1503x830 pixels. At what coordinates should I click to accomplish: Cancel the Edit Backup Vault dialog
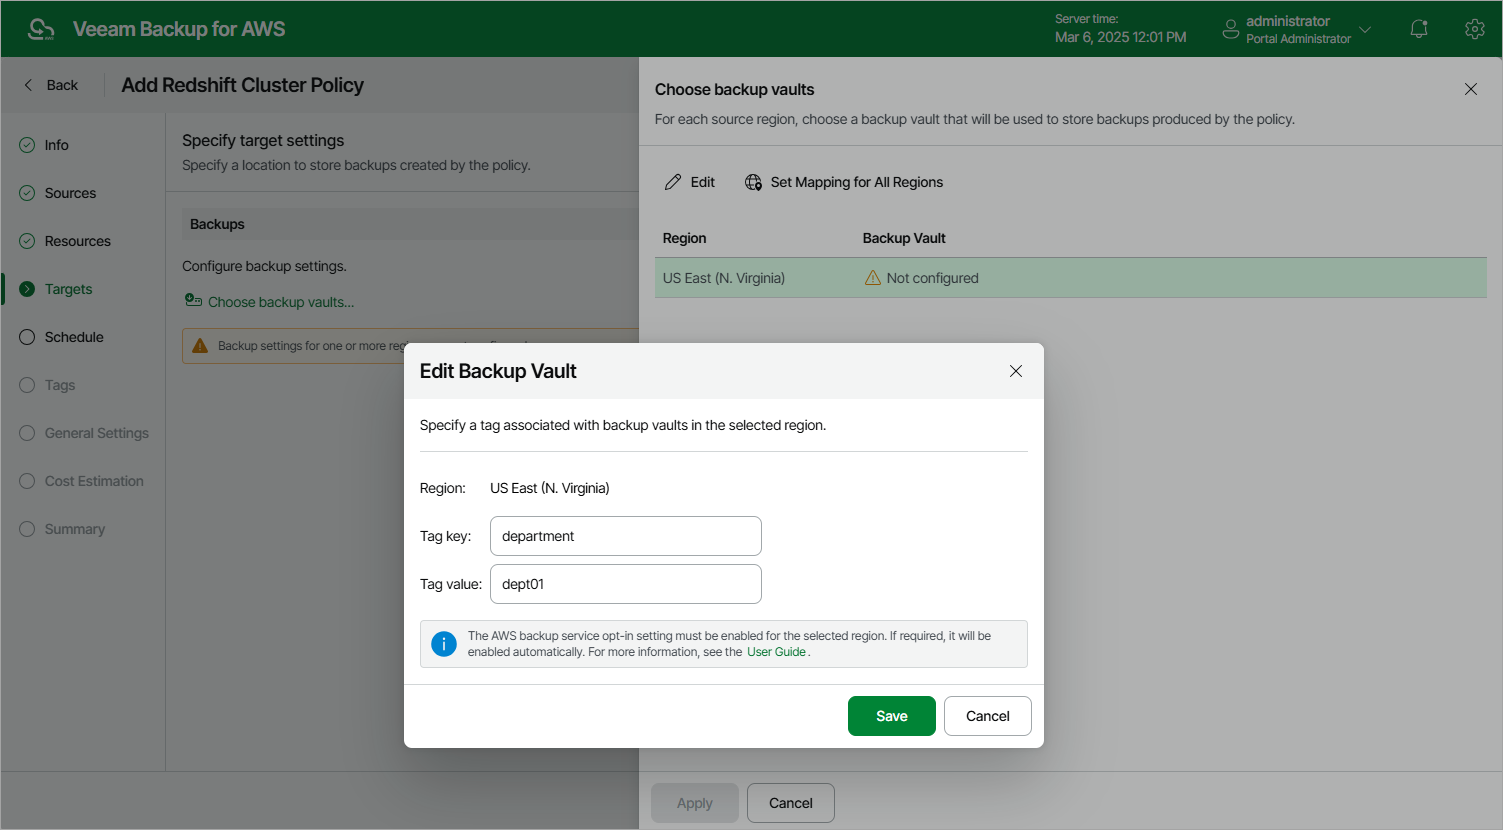point(987,716)
